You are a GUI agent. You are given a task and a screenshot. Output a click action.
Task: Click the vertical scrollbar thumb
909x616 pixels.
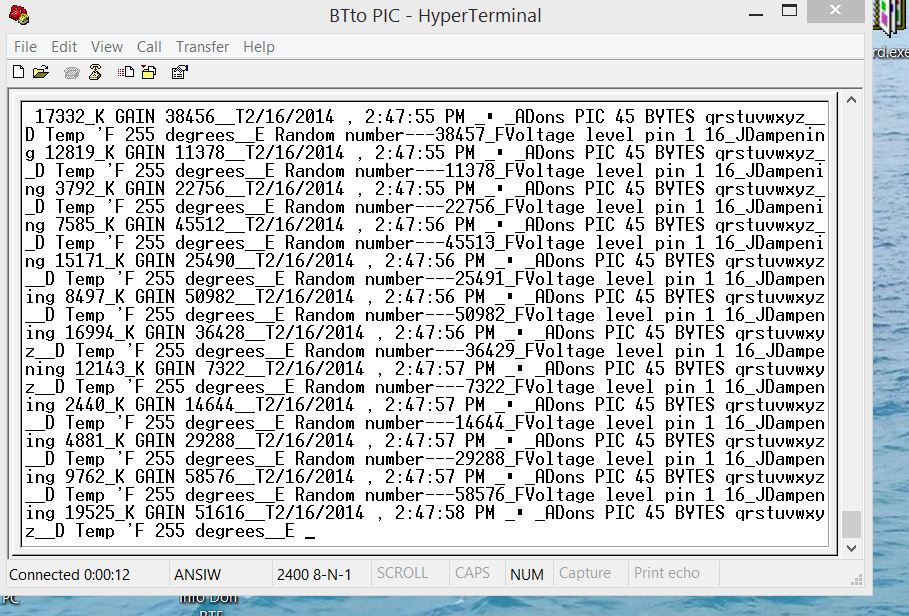click(851, 524)
